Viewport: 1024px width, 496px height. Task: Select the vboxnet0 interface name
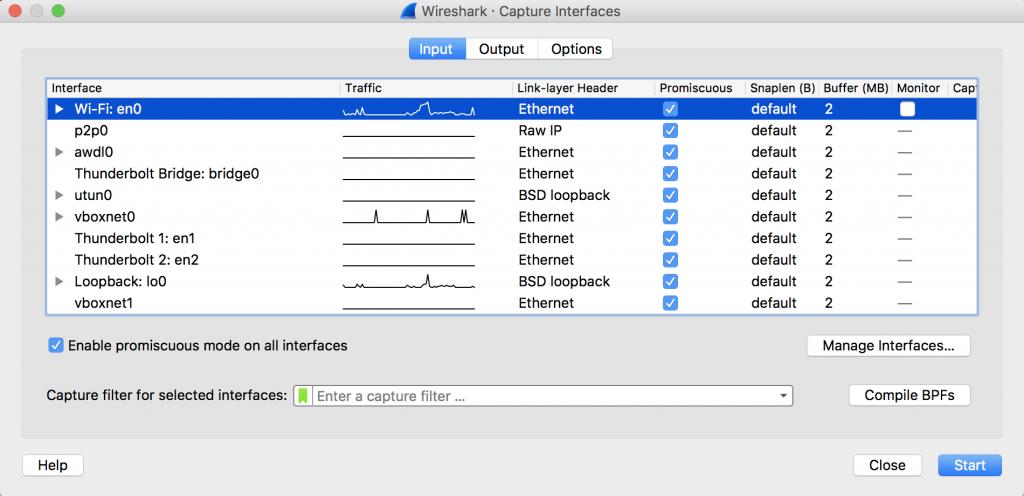click(x=105, y=217)
